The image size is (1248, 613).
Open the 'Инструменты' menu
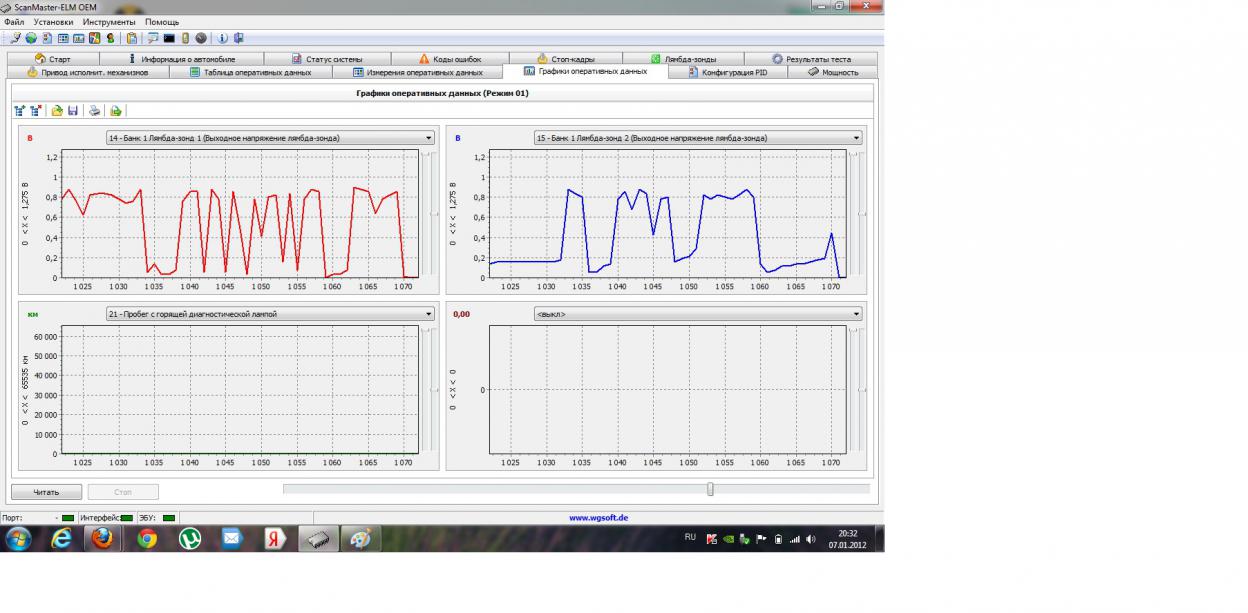click(109, 22)
